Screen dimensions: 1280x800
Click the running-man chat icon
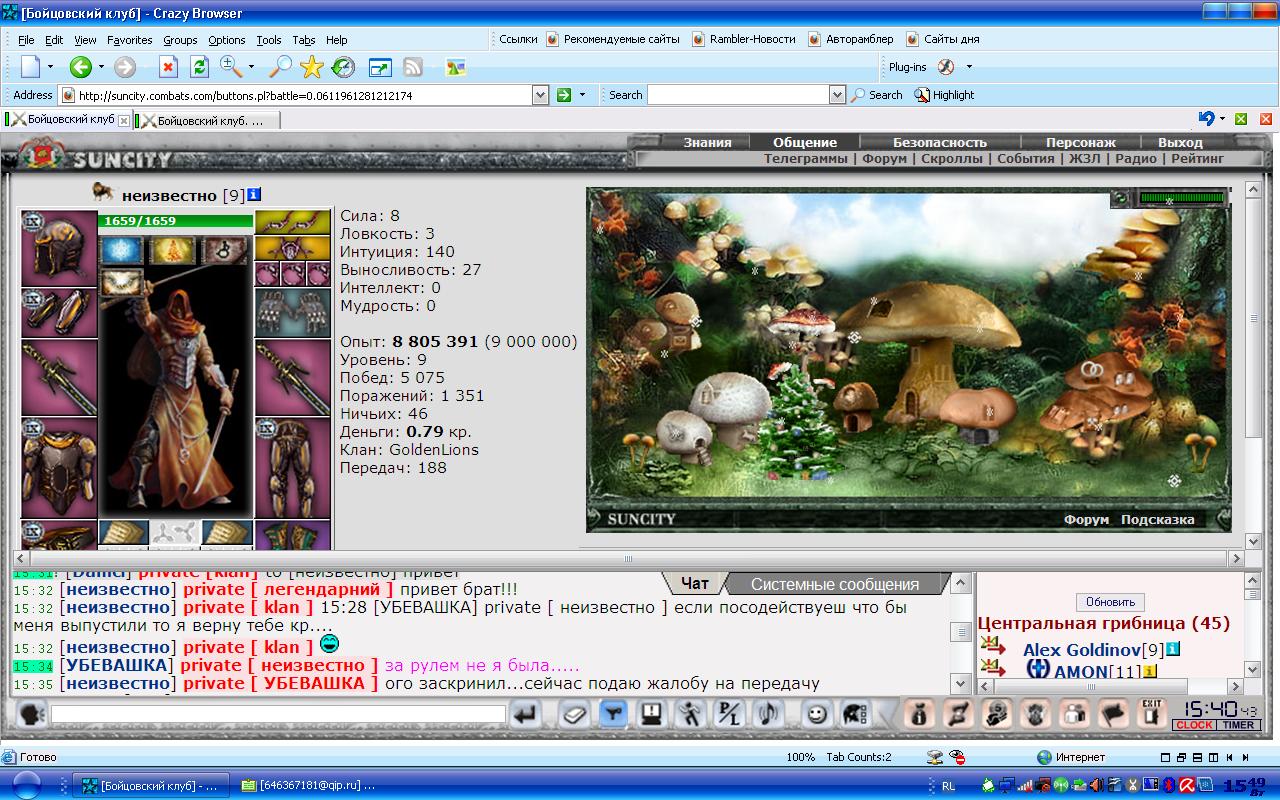689,714
